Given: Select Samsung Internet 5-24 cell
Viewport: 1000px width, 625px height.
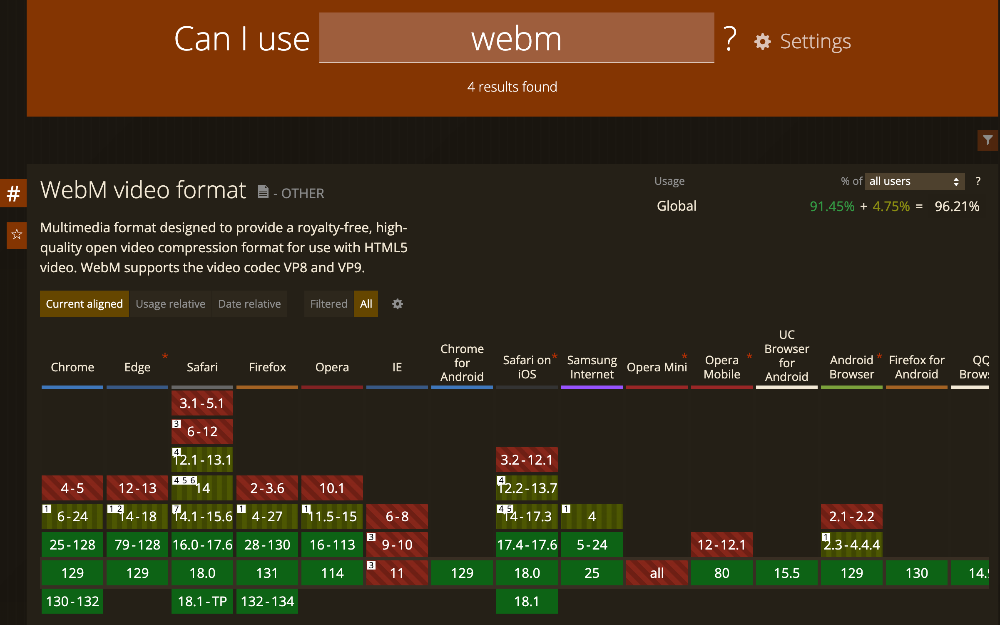Looking at the screenshot, I should [x=592, y=545].
